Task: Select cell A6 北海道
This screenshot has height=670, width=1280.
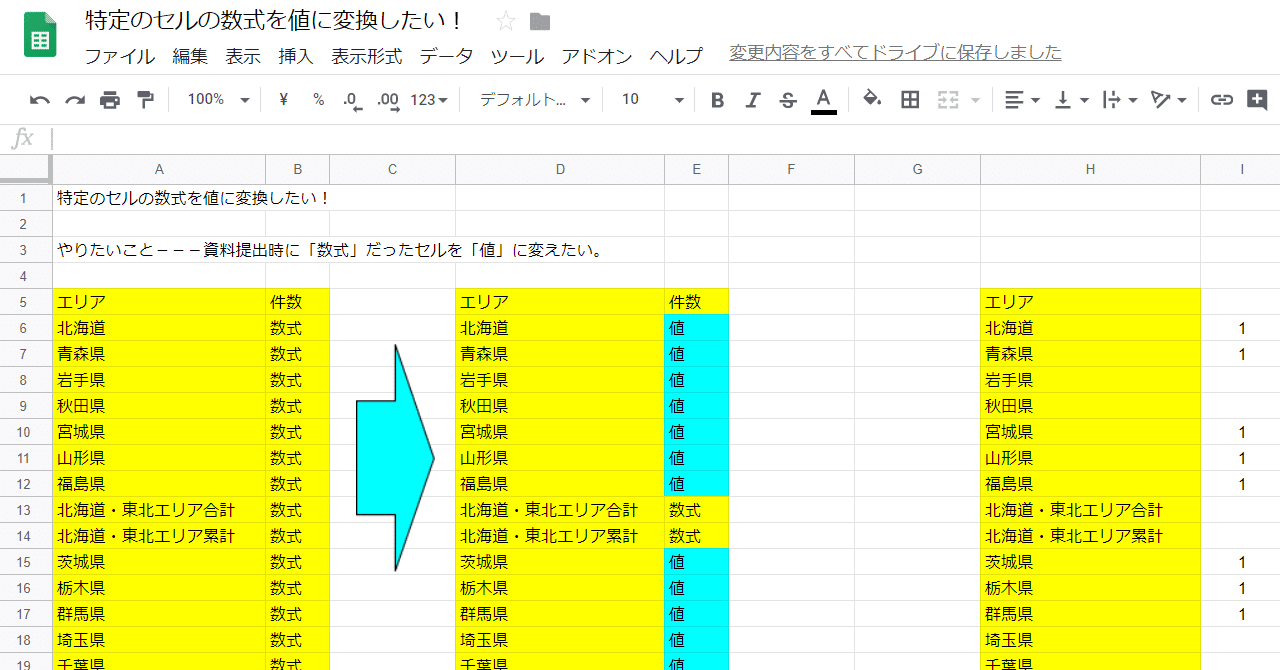Action: [159, 328]
